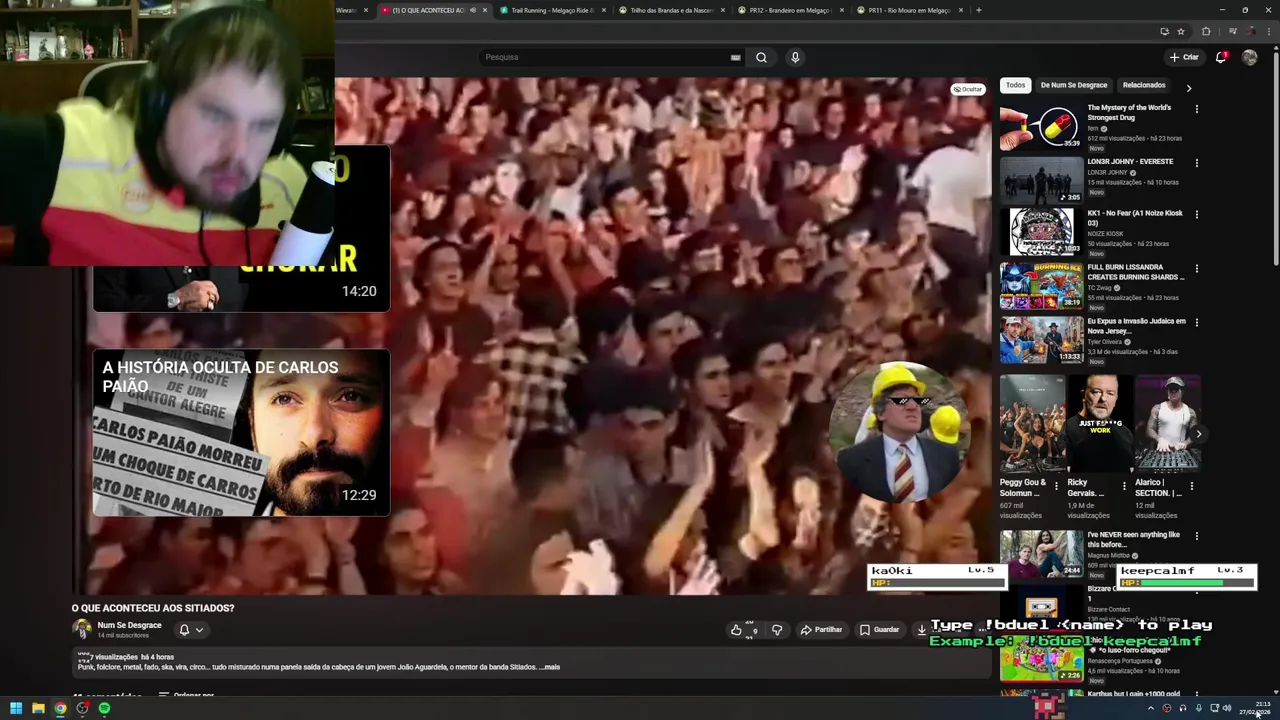Open options for Eu Expus video
1280x720 pixels.
[1196, 322]
